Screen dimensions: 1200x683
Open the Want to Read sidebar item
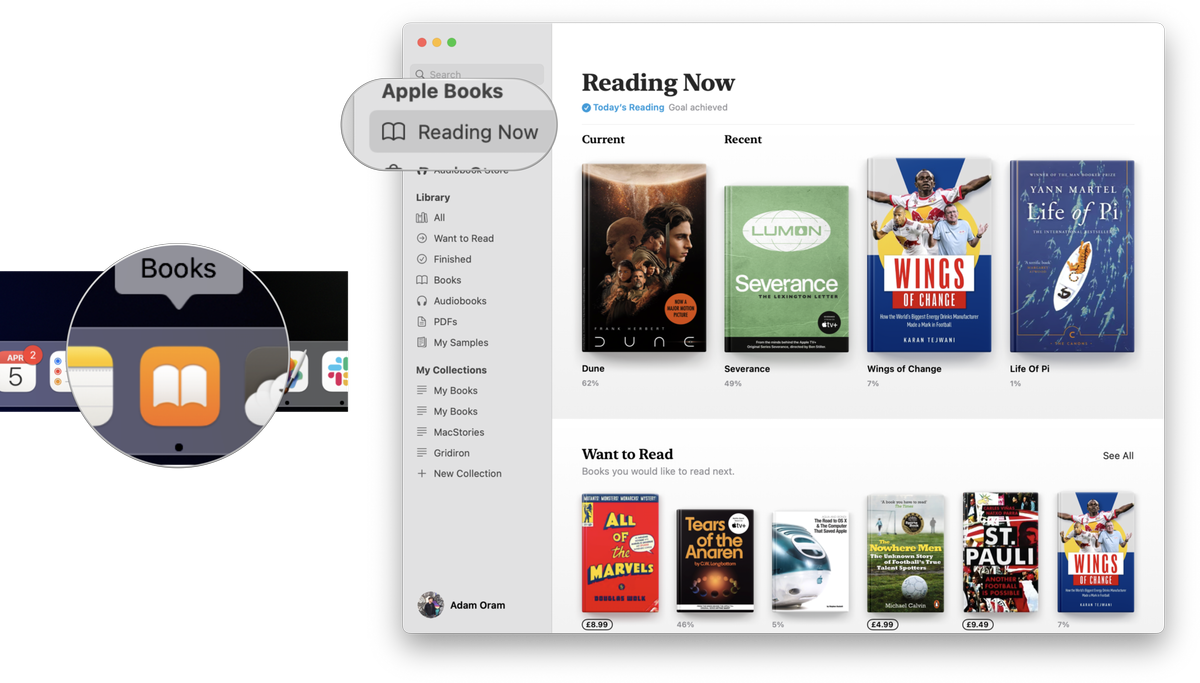[x=464, y=238]
